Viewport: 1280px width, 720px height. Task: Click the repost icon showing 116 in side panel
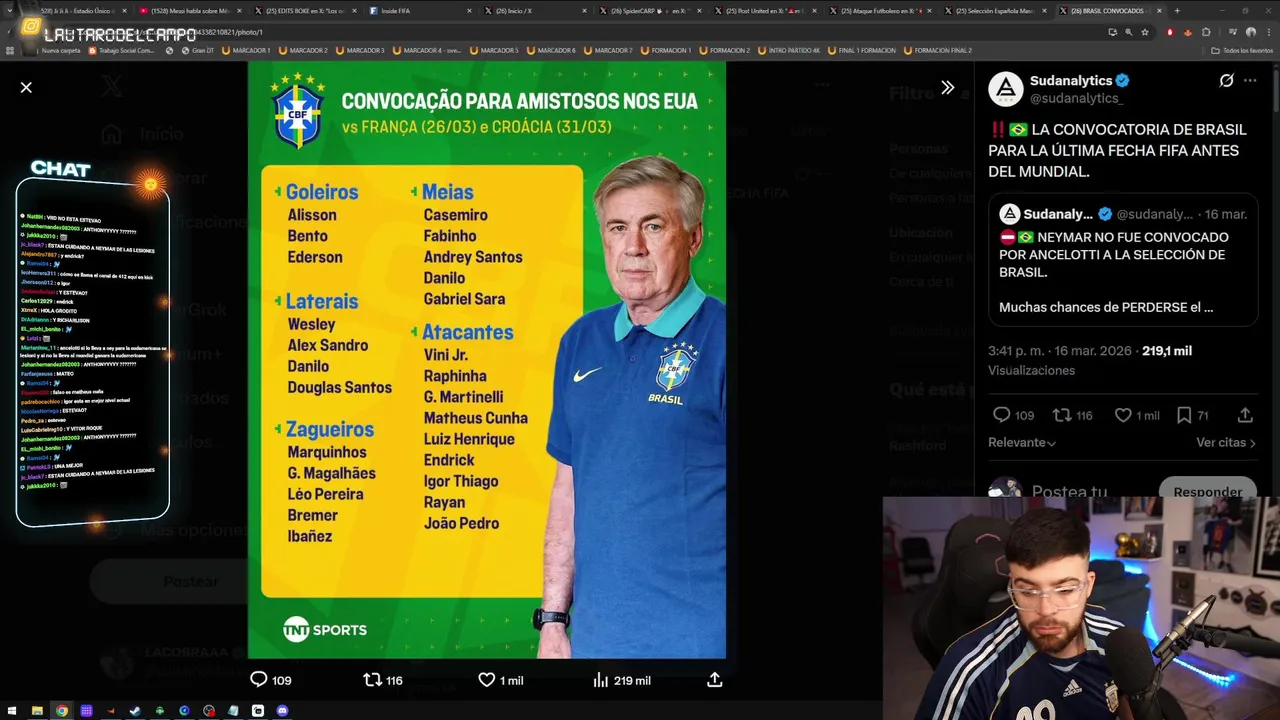[1061, 415]
